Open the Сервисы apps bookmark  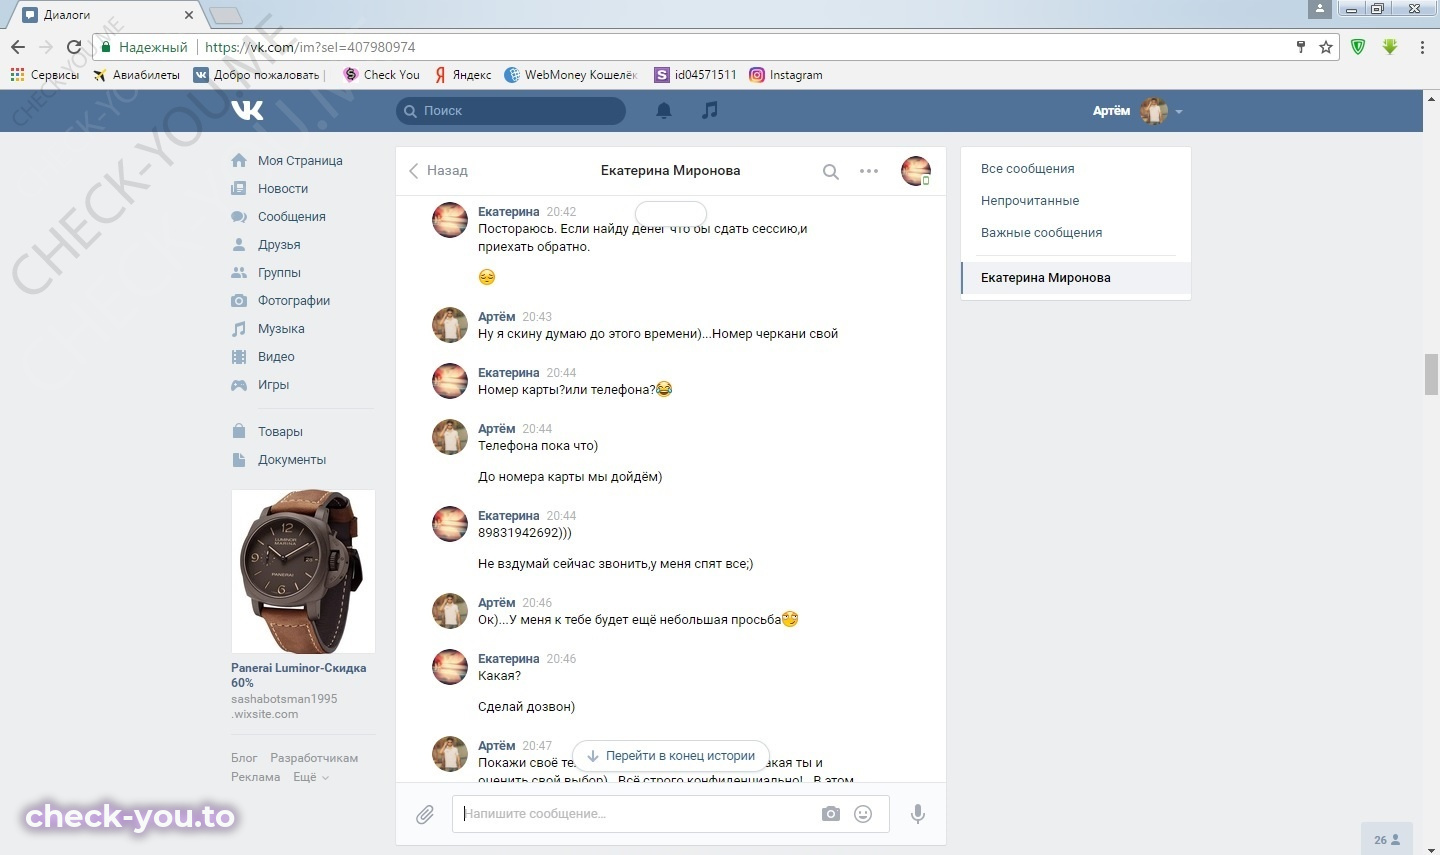tap(44, 75)
